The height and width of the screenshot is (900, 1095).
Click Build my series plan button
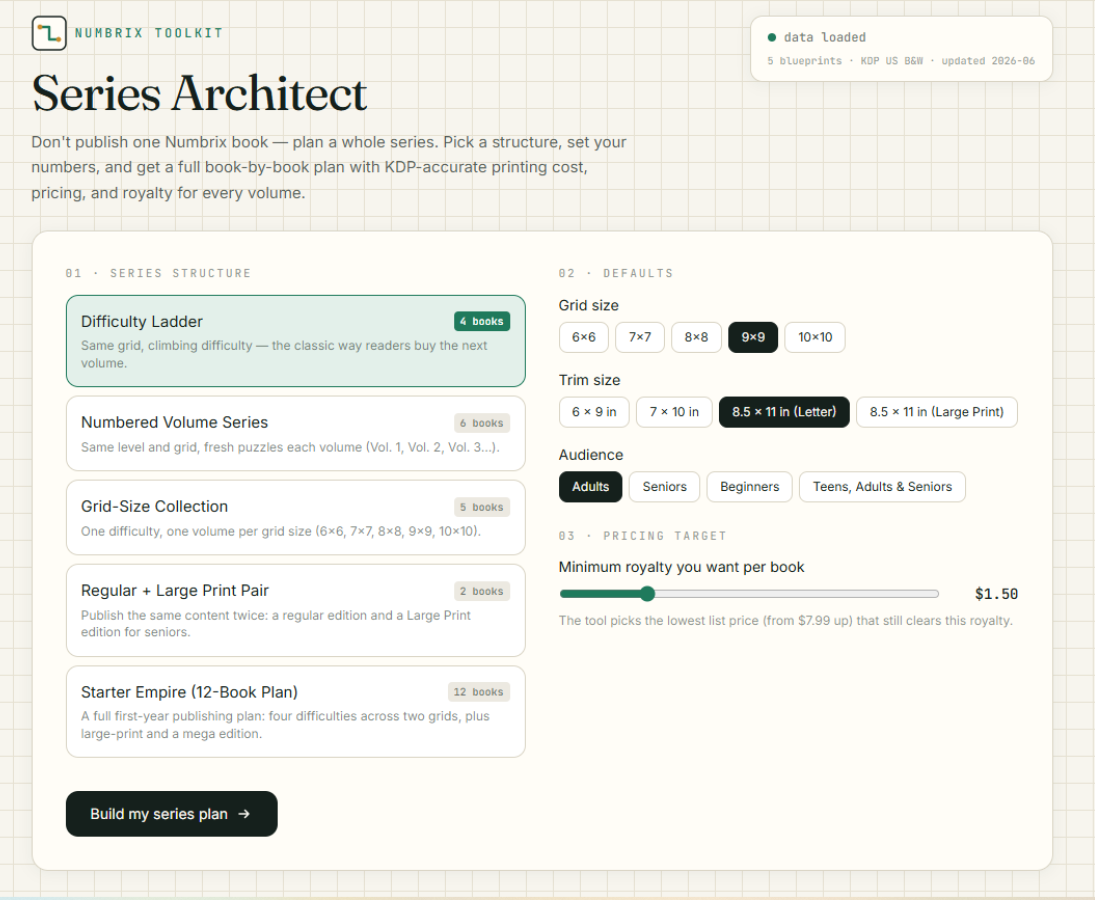point(172,814)
